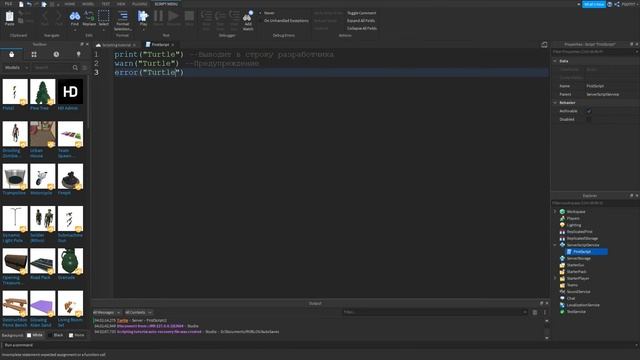The height and width of the screenshot is (360, 640).
Task: Open the All Contexts output dropdown
Action: click(x=138, y=313)
